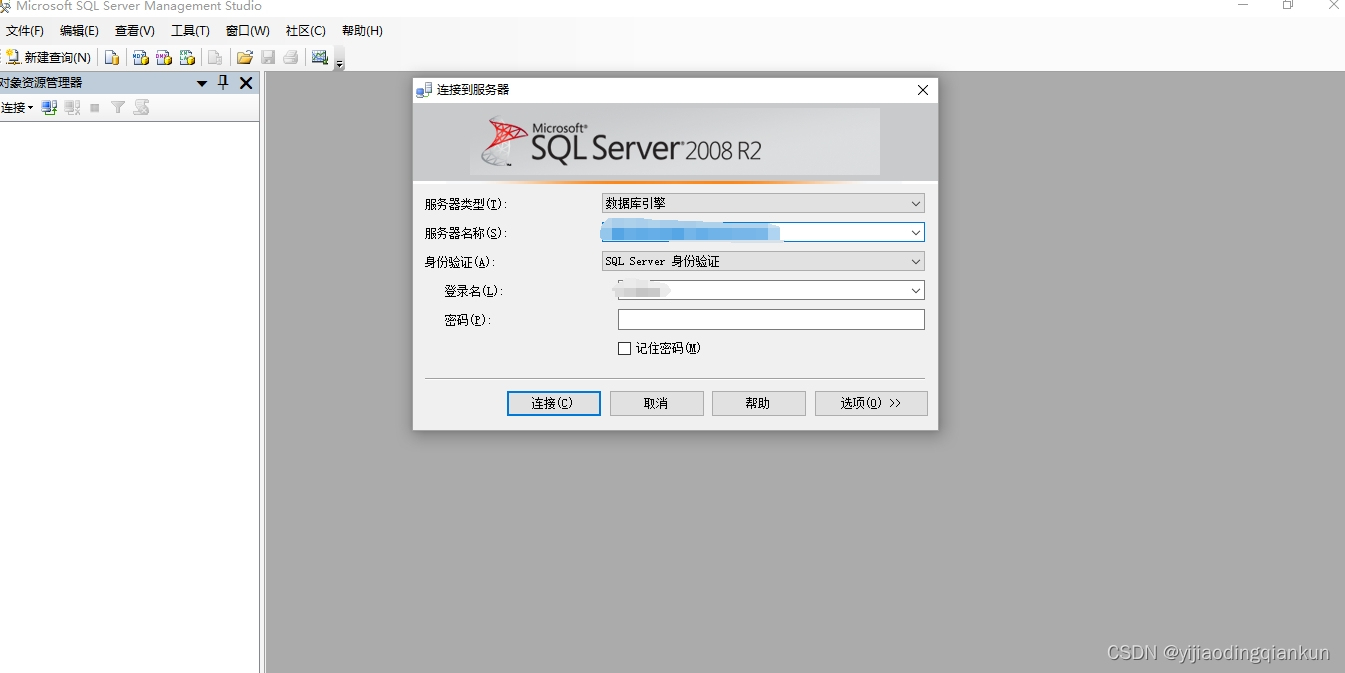Click the Cancel (取消) button
This screenshot has width=1345, height=673.
(656, 403)
